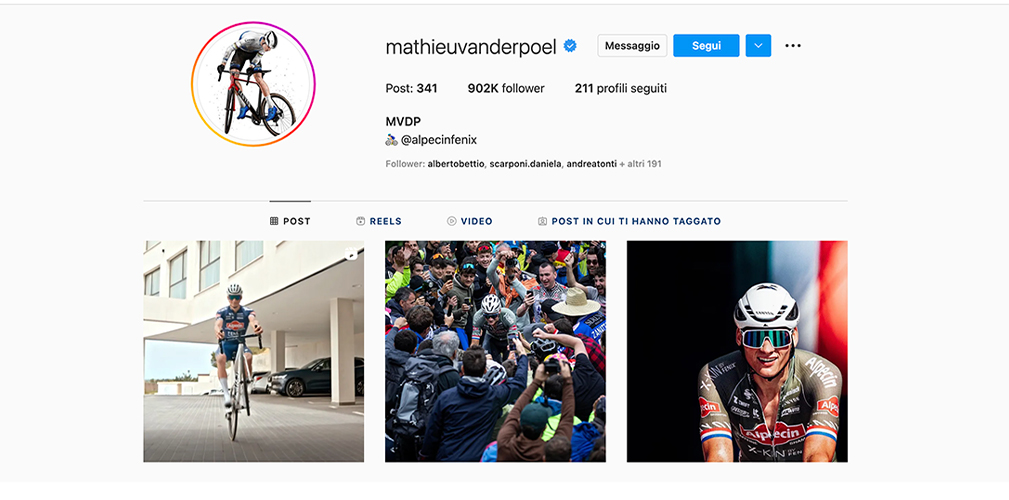This screenshot has width=1009, height=500.
Task: Click the grid icon beside POST
Action: [274, 221]
